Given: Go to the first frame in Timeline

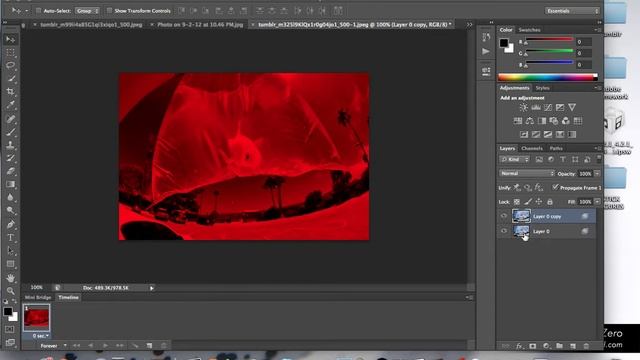Looking at the screenshot, I should [76, 346].
